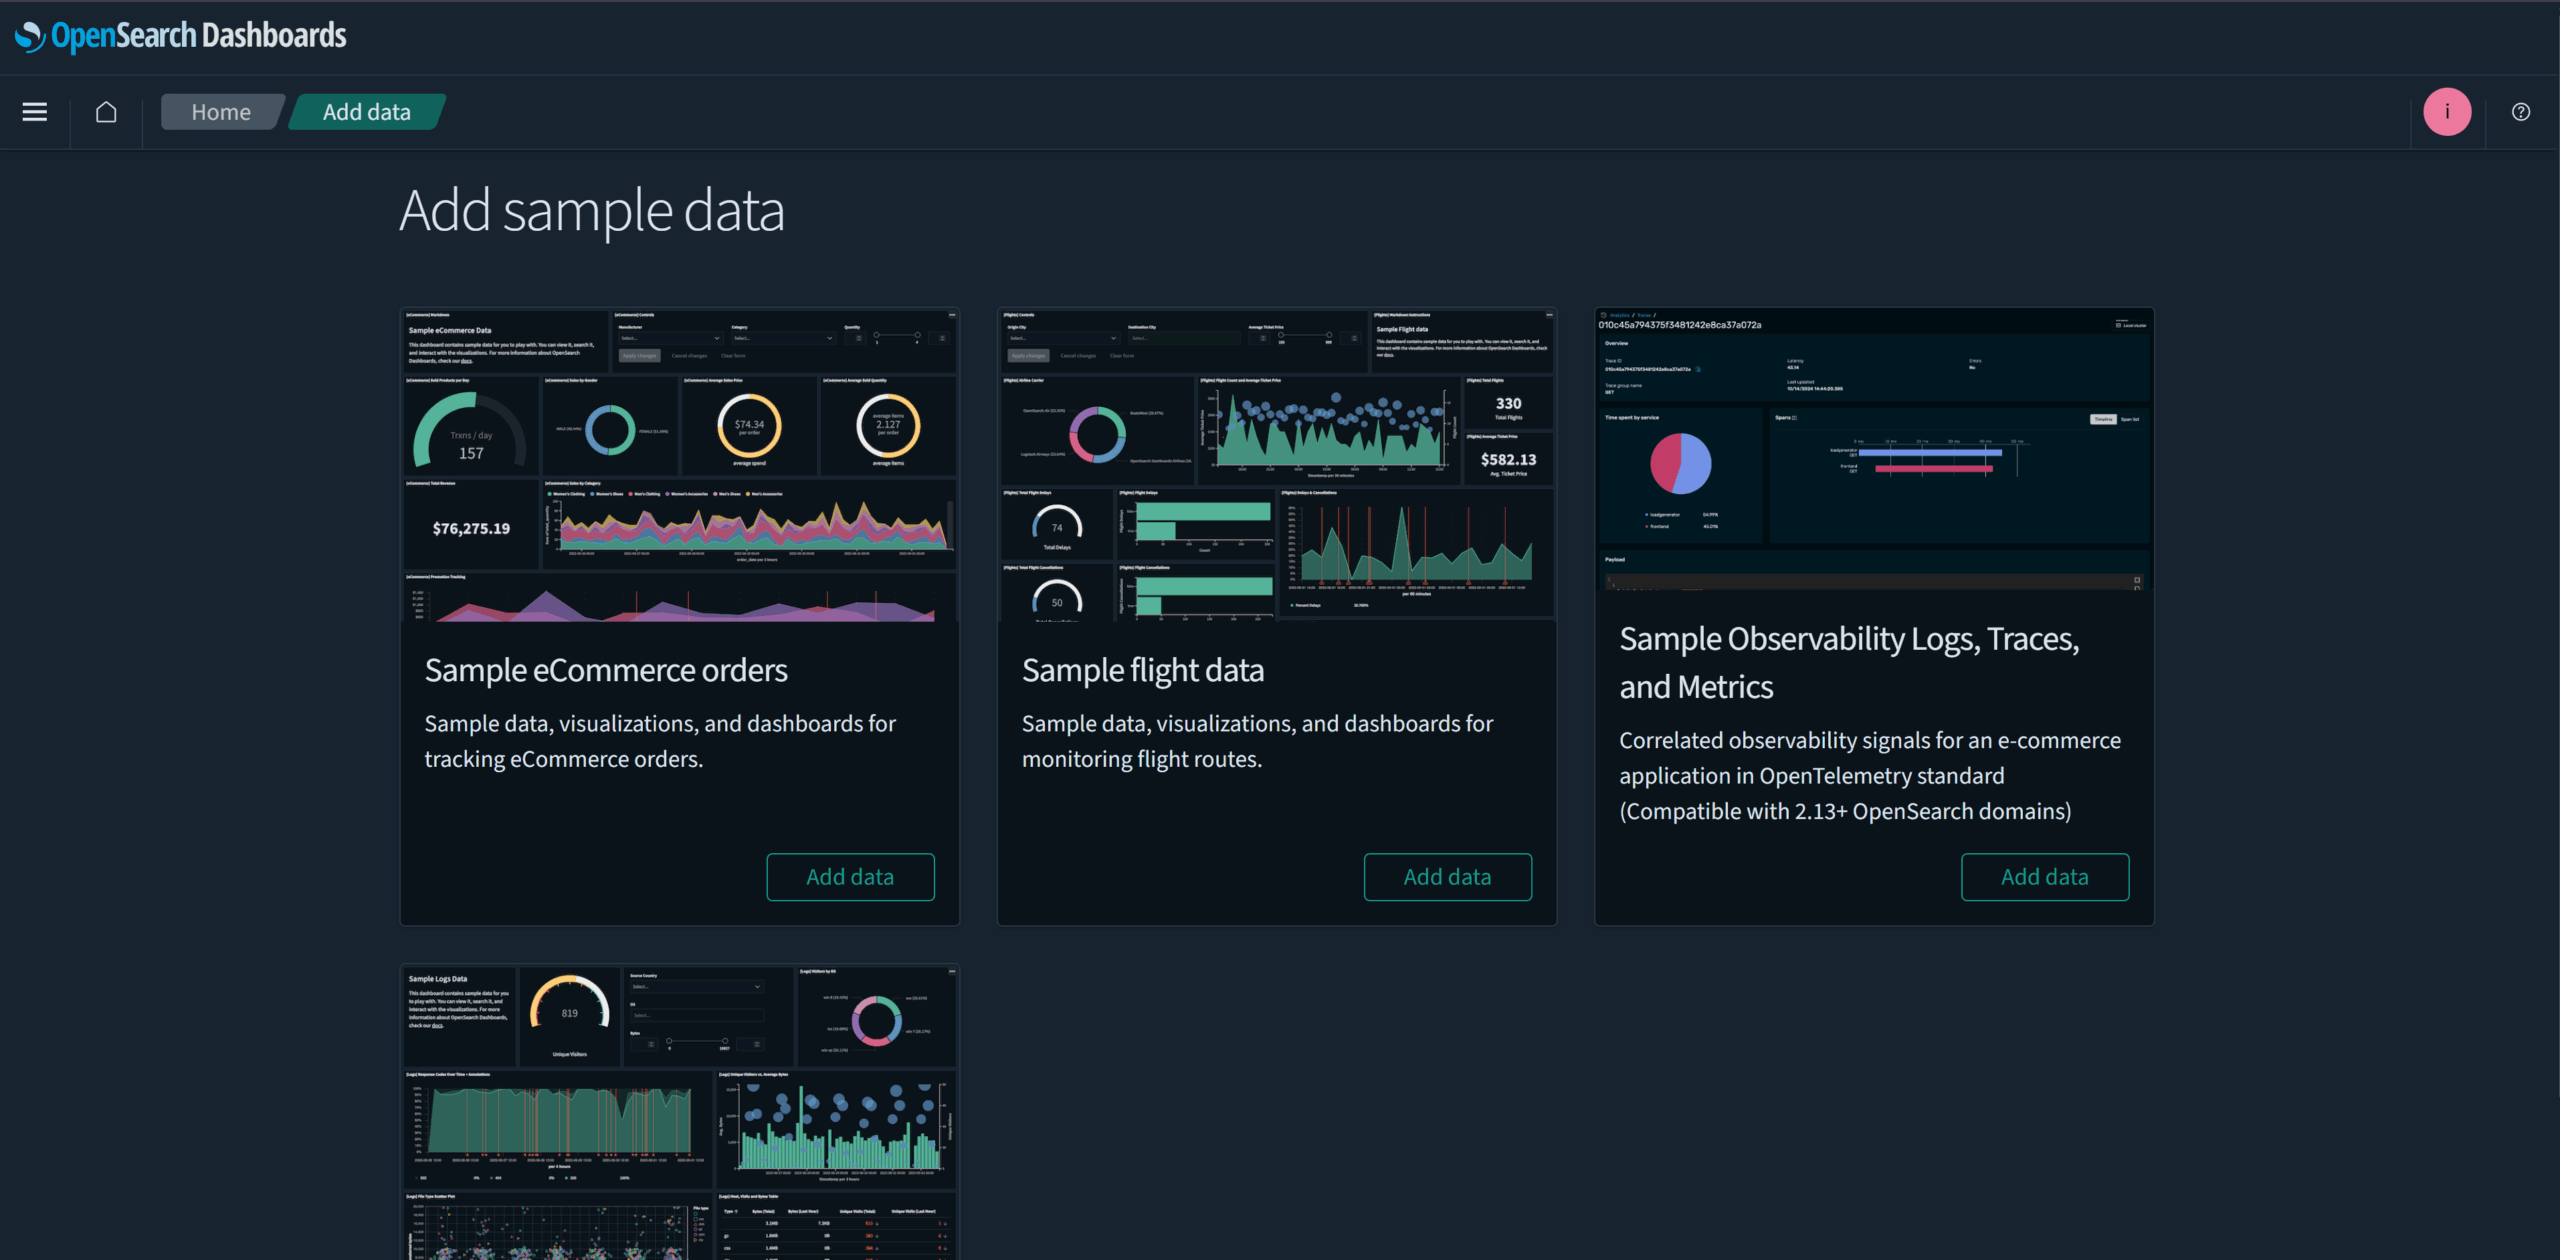Add data for Sample eCommerce orders
Screen dimensions: 2560x1260
tap(849, 876)
